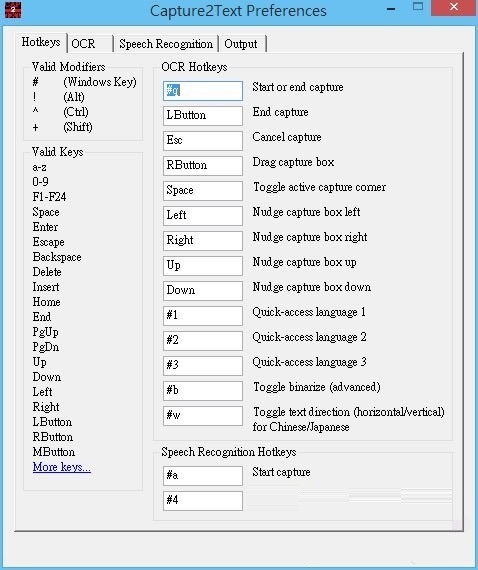The image size is (478, 570).
Task: Switch to the OCR tab
Action: pyautogui.click(x=91, y=44)
